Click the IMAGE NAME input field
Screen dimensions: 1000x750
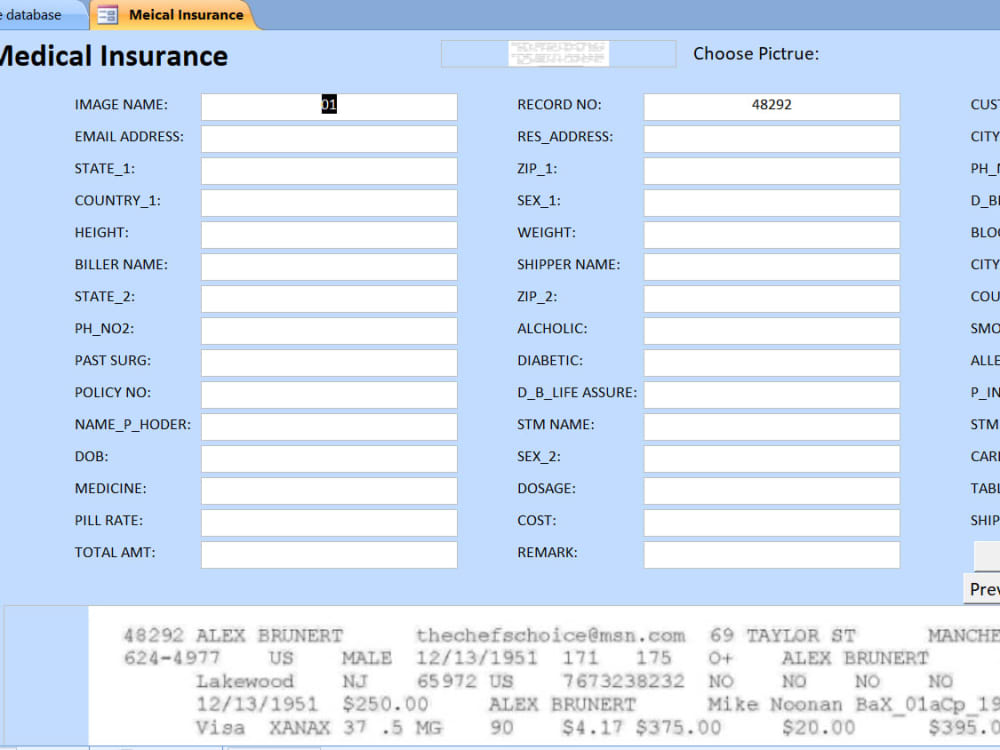click(x=329, y=107)
